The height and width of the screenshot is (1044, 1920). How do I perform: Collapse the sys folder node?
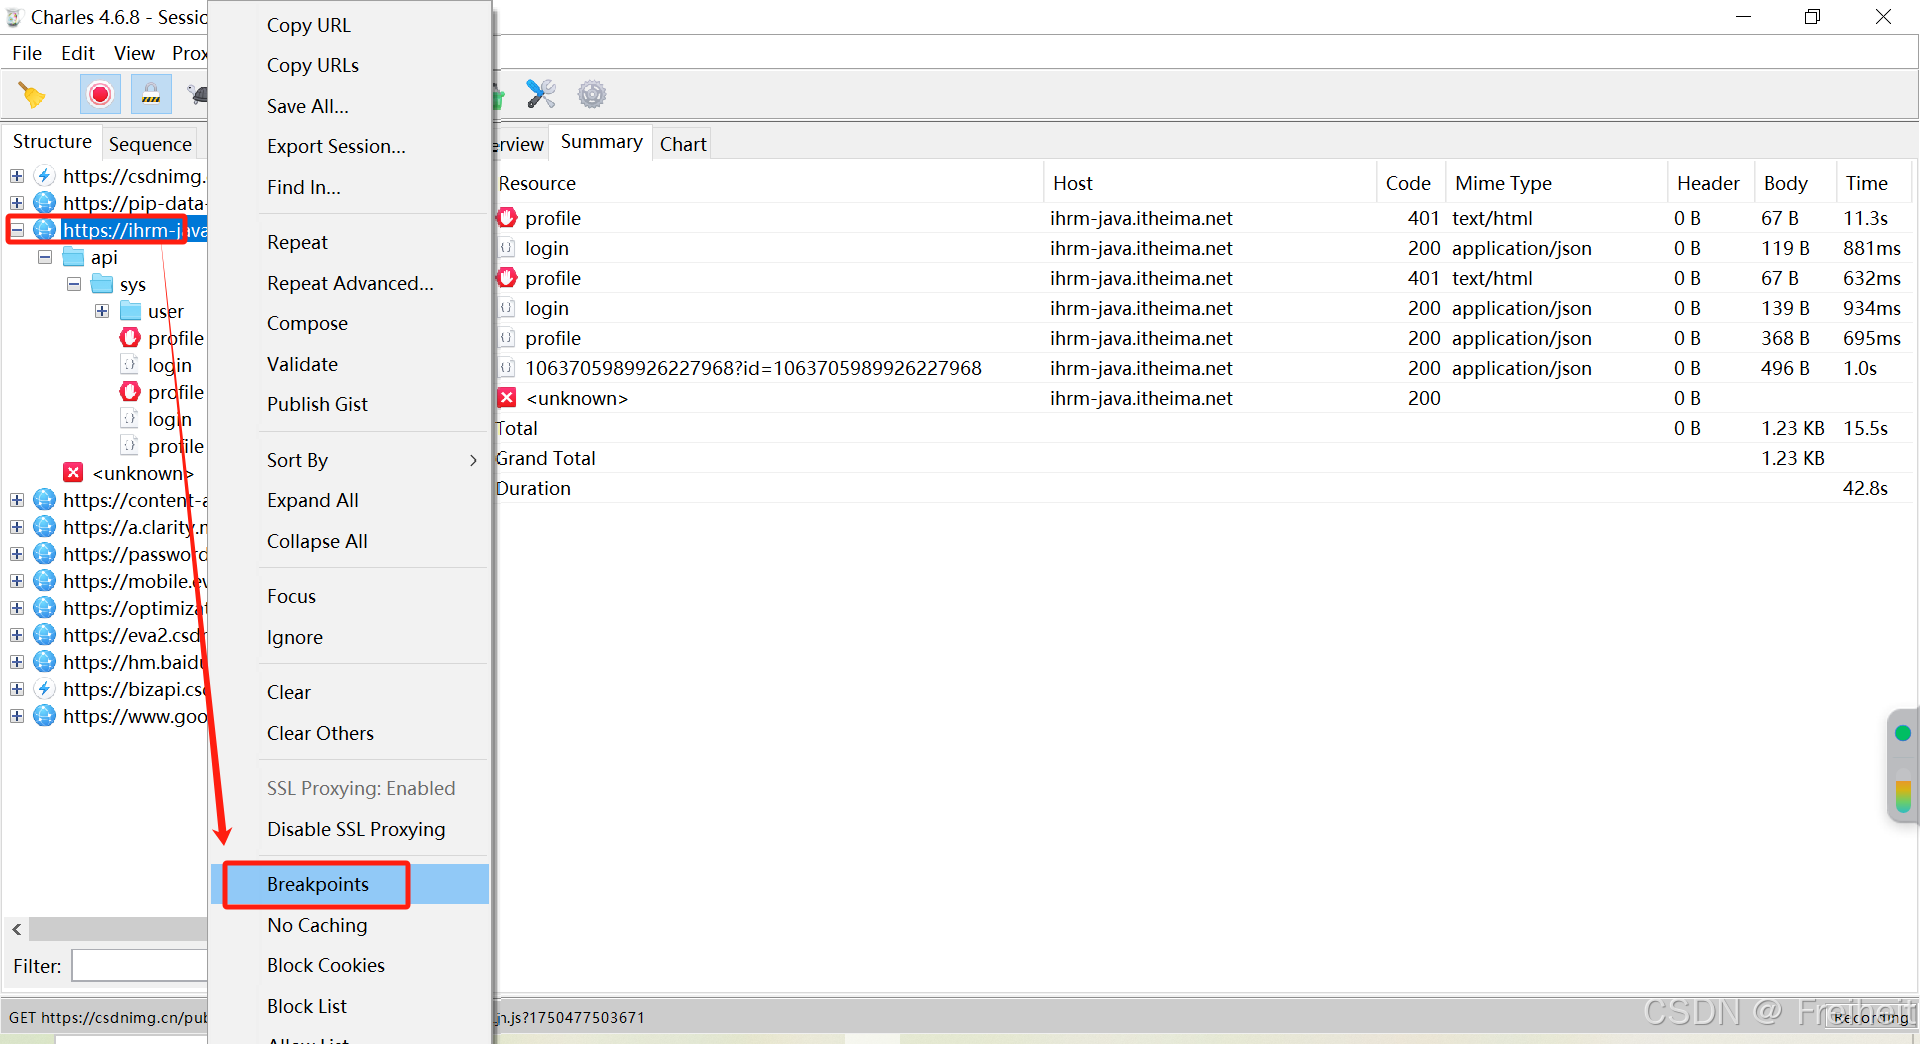pos(73,284)
